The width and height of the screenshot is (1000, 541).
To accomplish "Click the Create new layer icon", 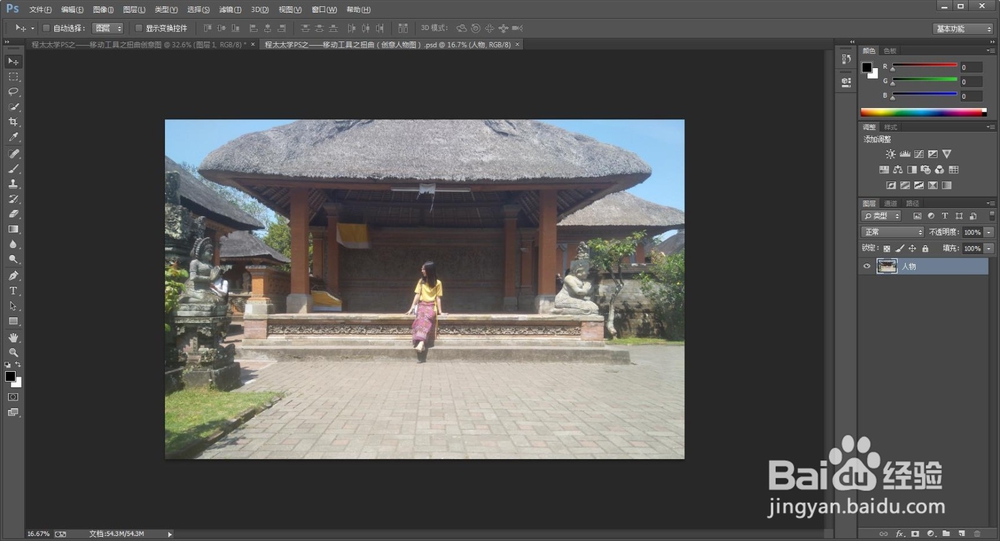I will (x=962, y=533).
